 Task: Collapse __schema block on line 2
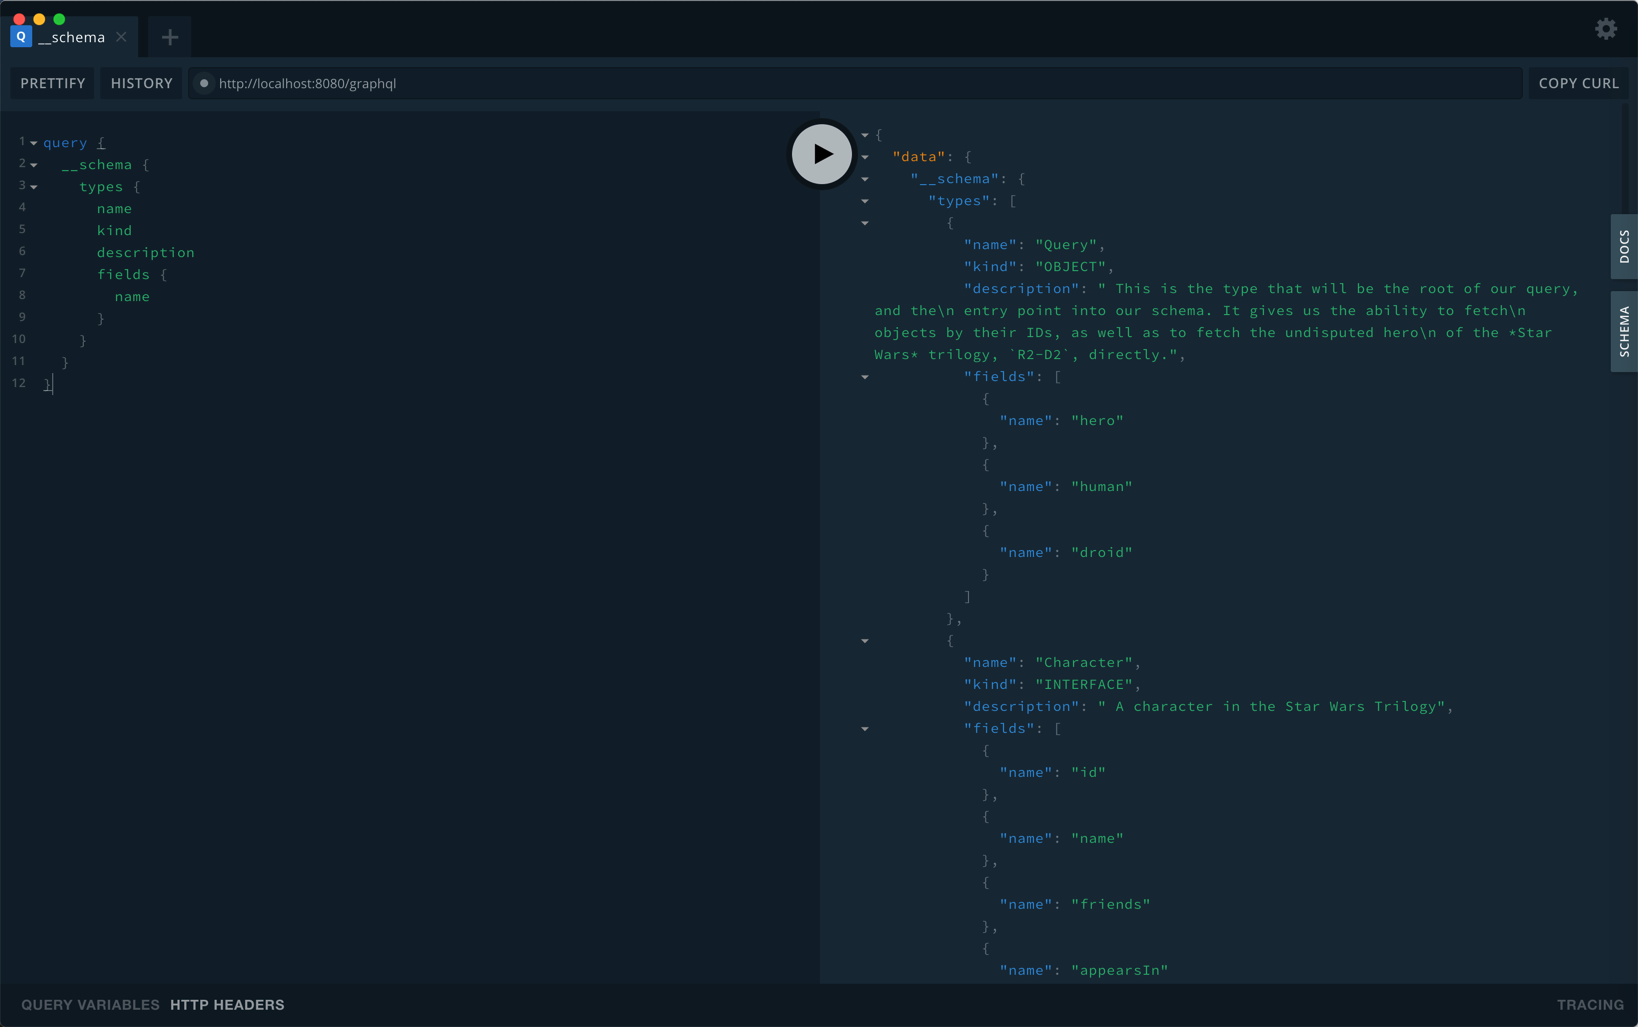click(x=34, y=165)
